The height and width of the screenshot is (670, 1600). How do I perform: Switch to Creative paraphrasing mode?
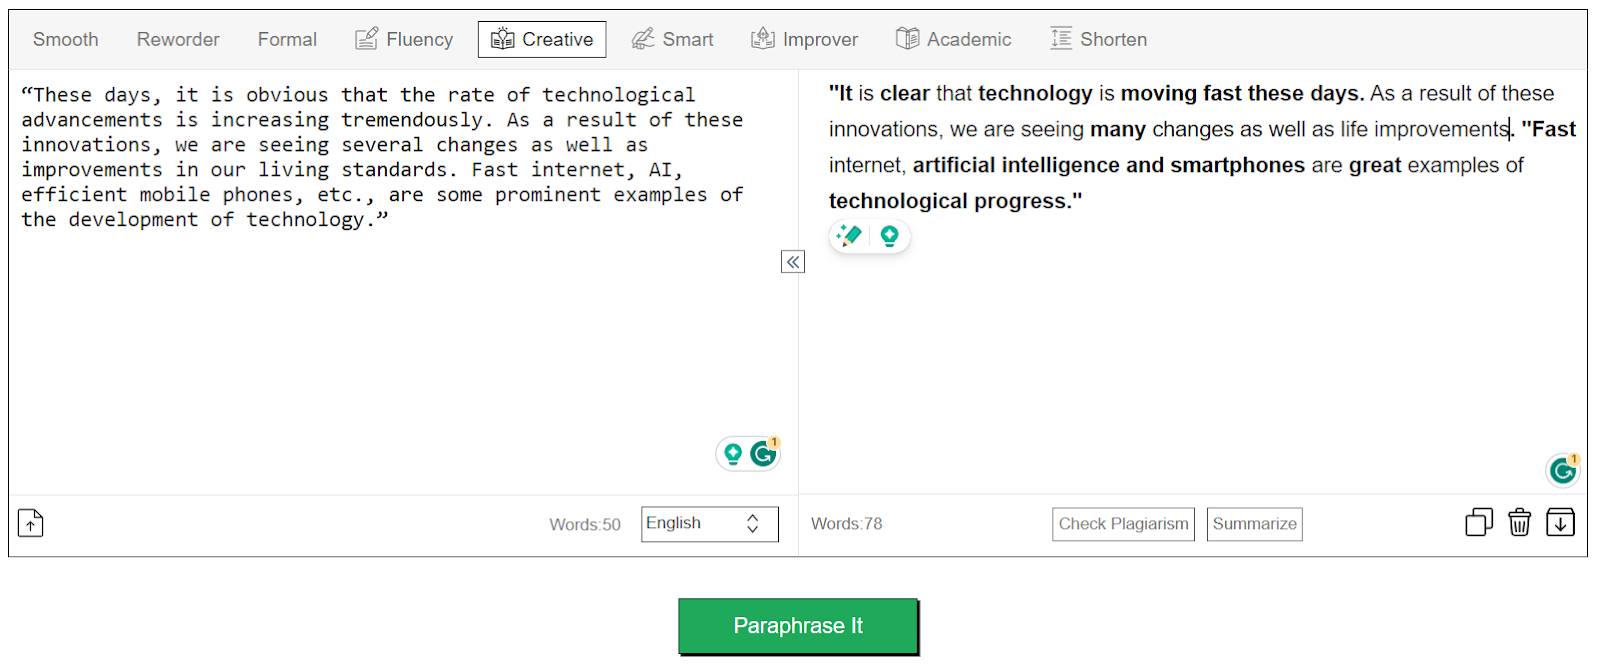[x=542, y=40]
